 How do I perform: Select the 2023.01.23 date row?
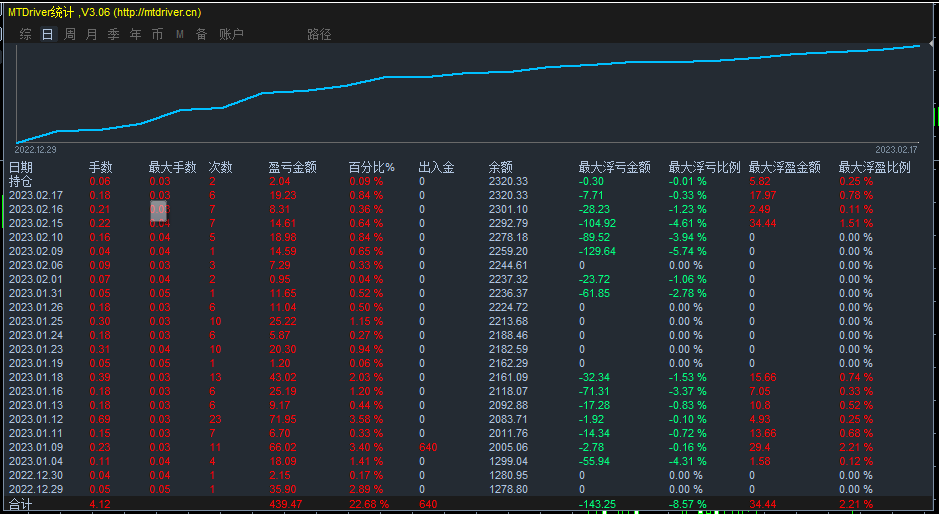[36, 349]
